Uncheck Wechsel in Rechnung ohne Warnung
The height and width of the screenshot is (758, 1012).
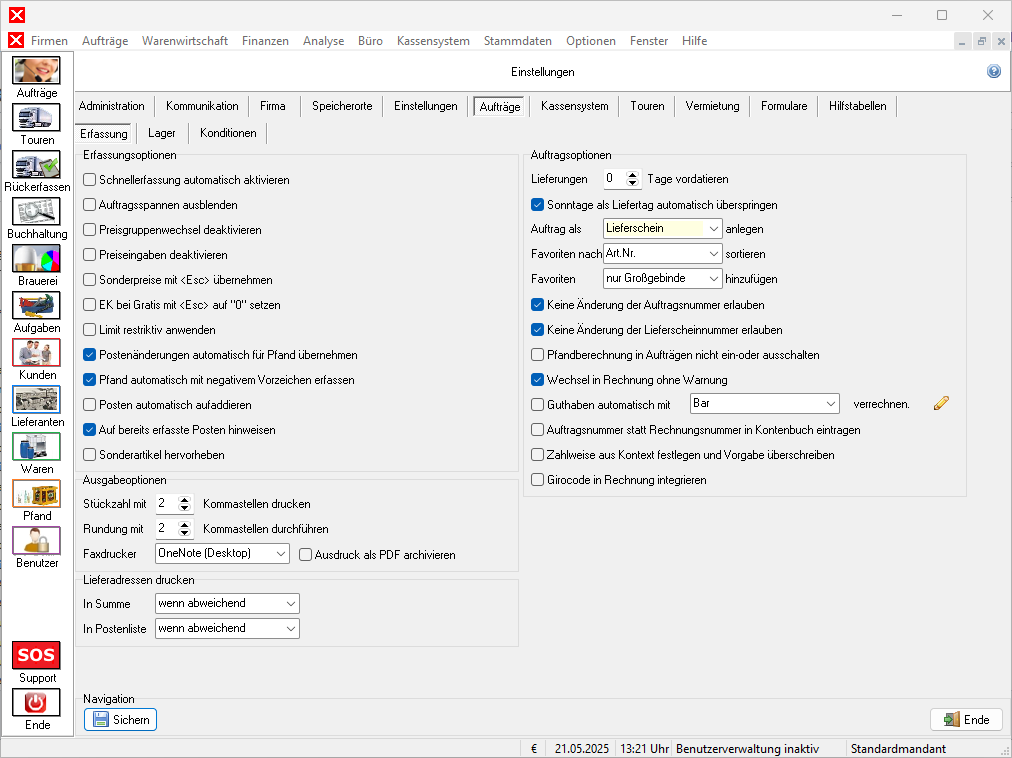click(x=538, y=380)
